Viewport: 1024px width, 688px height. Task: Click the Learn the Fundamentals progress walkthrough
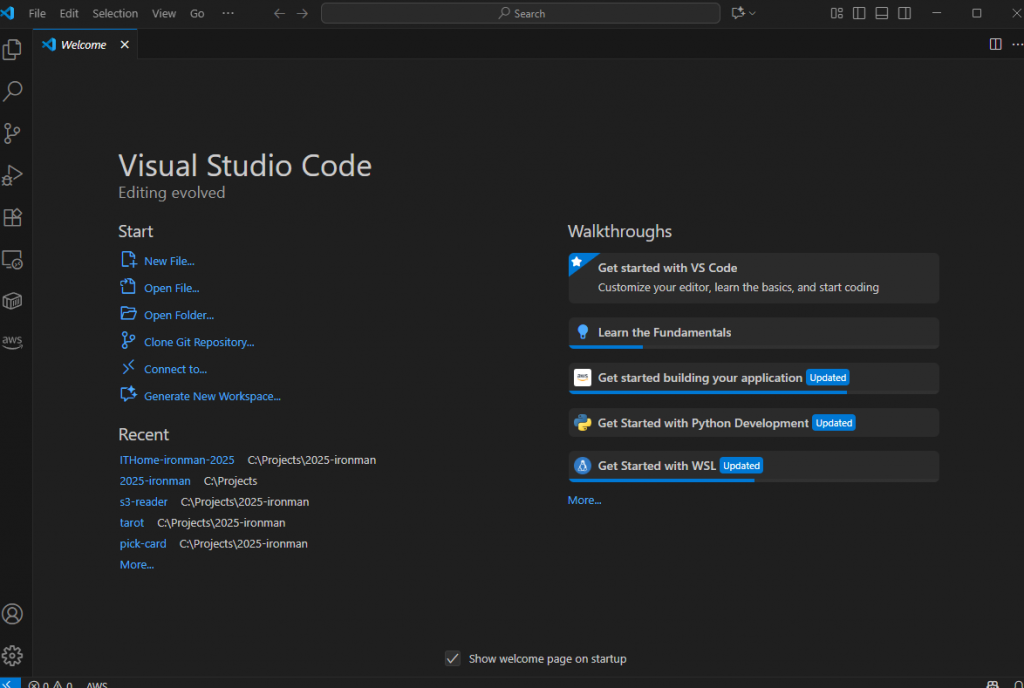(x=664, y=332)
